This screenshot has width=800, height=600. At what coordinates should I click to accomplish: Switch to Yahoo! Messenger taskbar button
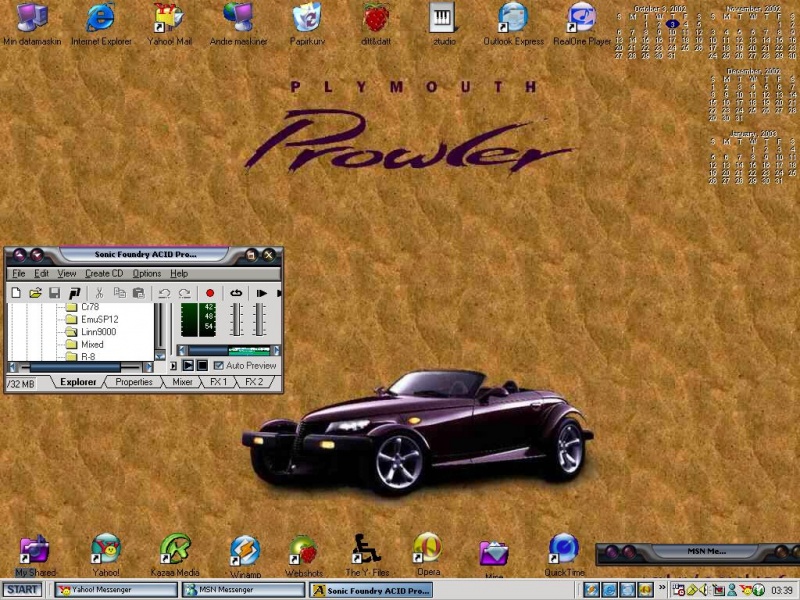(115, 591)
